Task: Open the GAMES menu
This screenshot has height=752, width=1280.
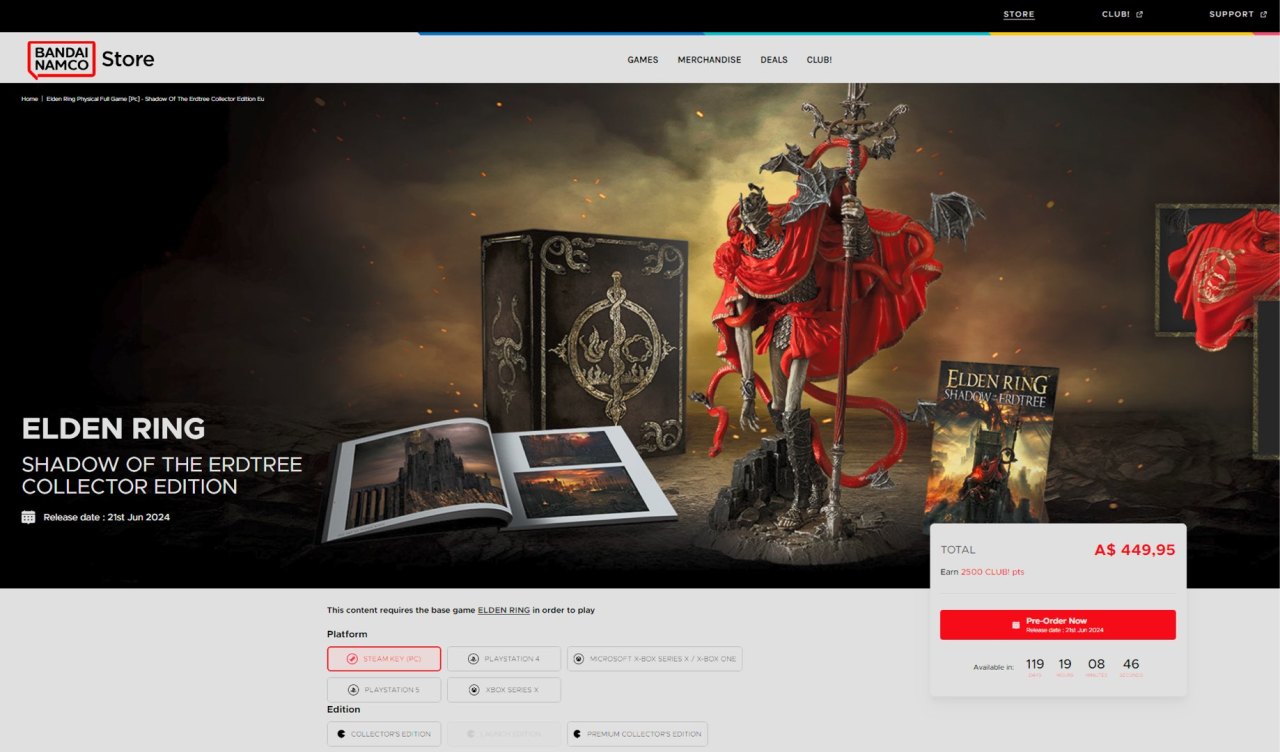Action: [x=643, y=60]
